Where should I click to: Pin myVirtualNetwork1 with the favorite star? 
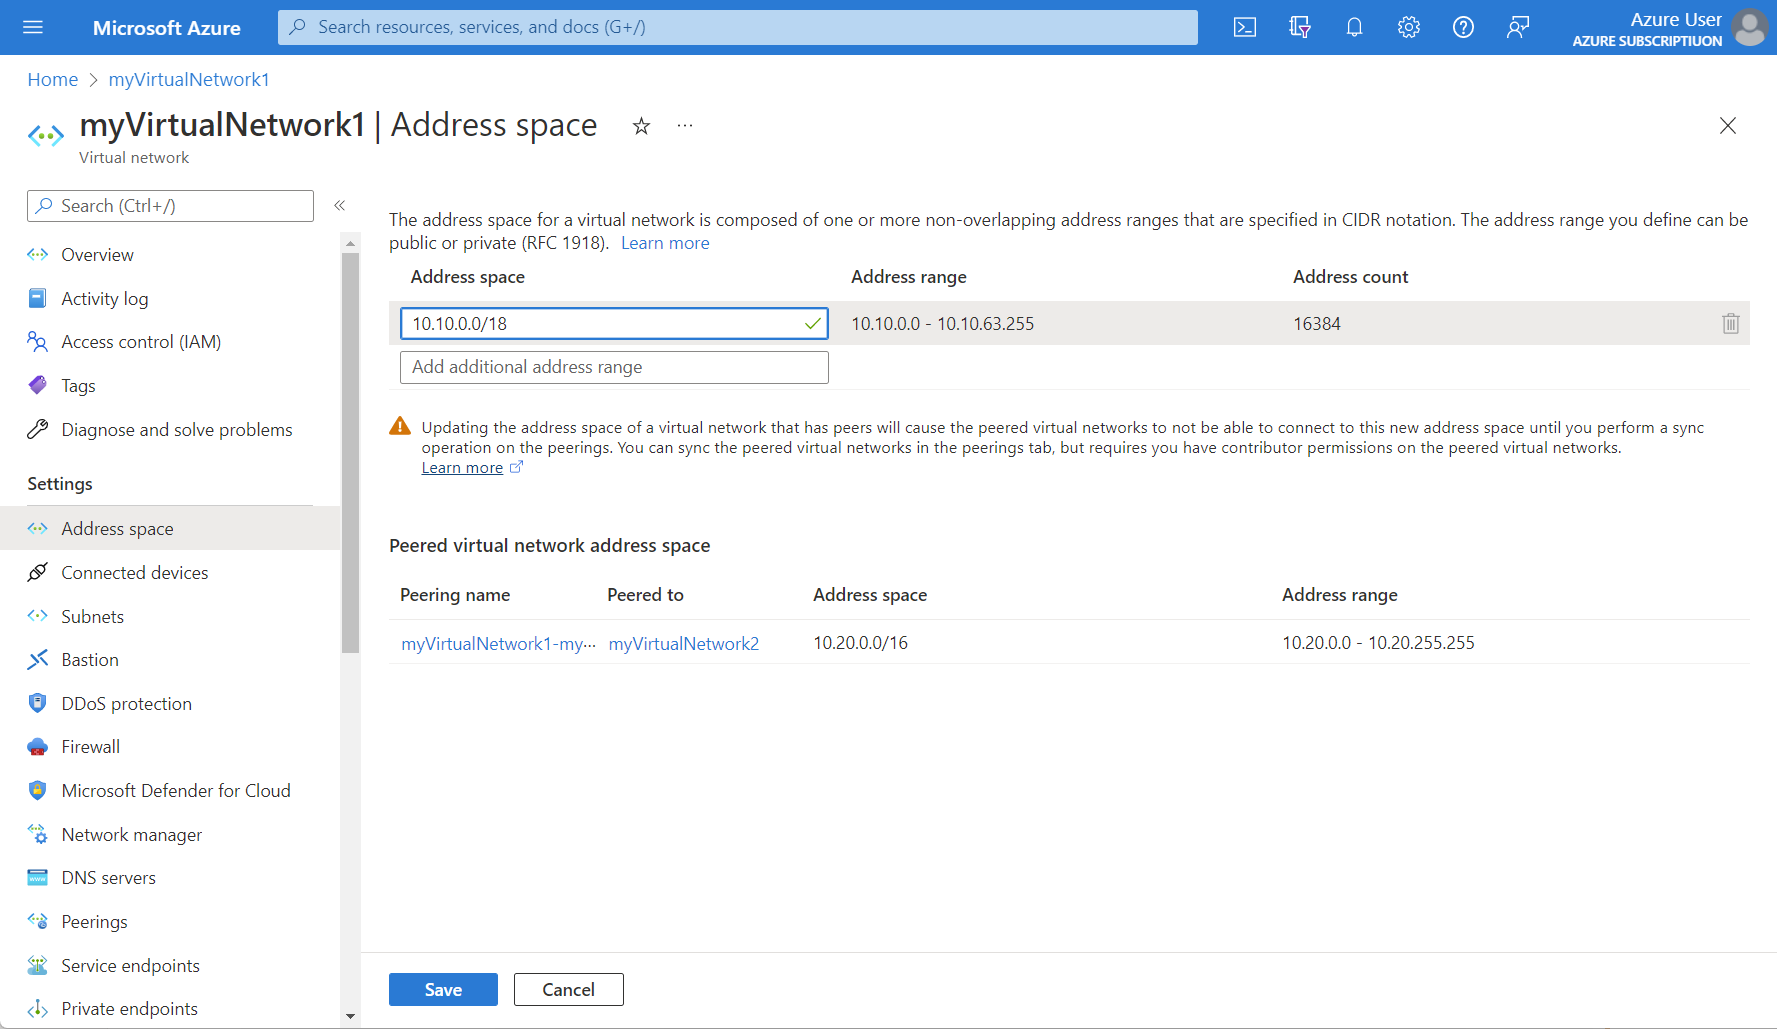[x=642, y=126]
